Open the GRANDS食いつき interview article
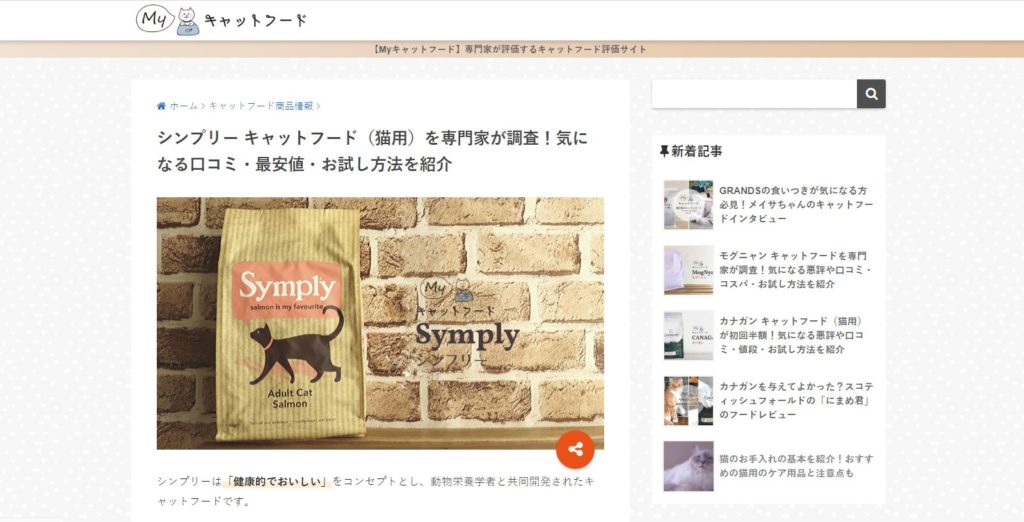The width and height of the screenshot is (1024, 522). coord(796,204)
